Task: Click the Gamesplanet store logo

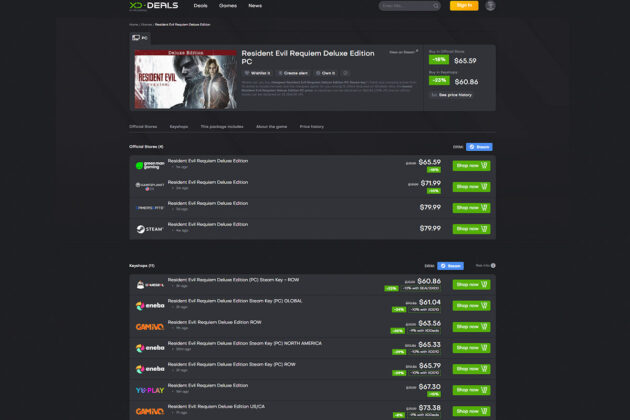Action: point(150,186)
